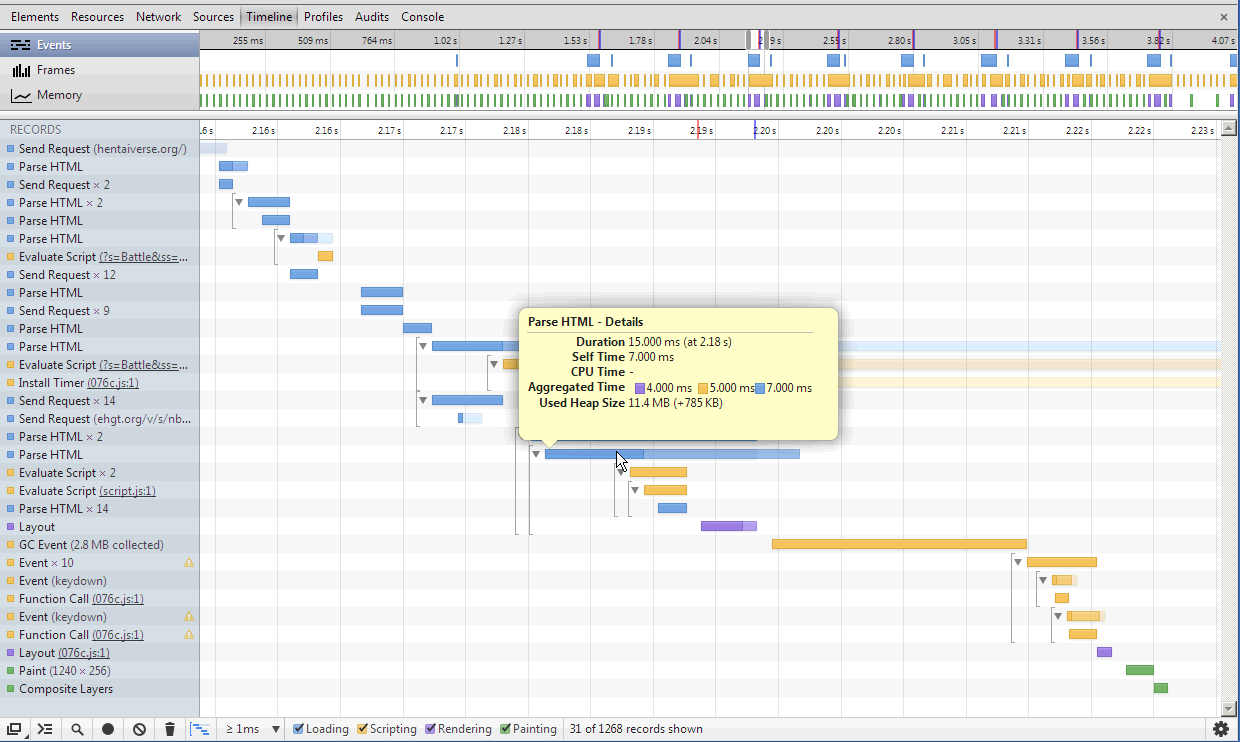Open the Profiles tab
Viewport: 1240px width, 742px height.
coord(323,17)
